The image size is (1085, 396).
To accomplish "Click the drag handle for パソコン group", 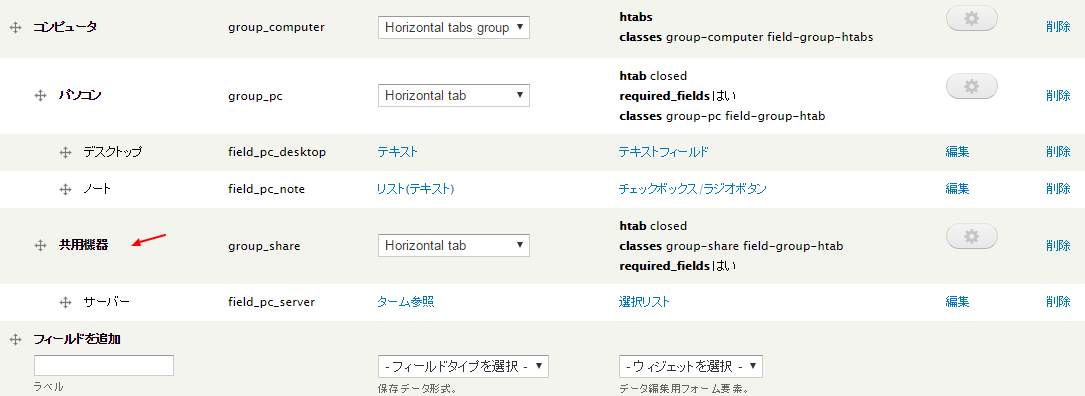I will click(x=40, y=96).
